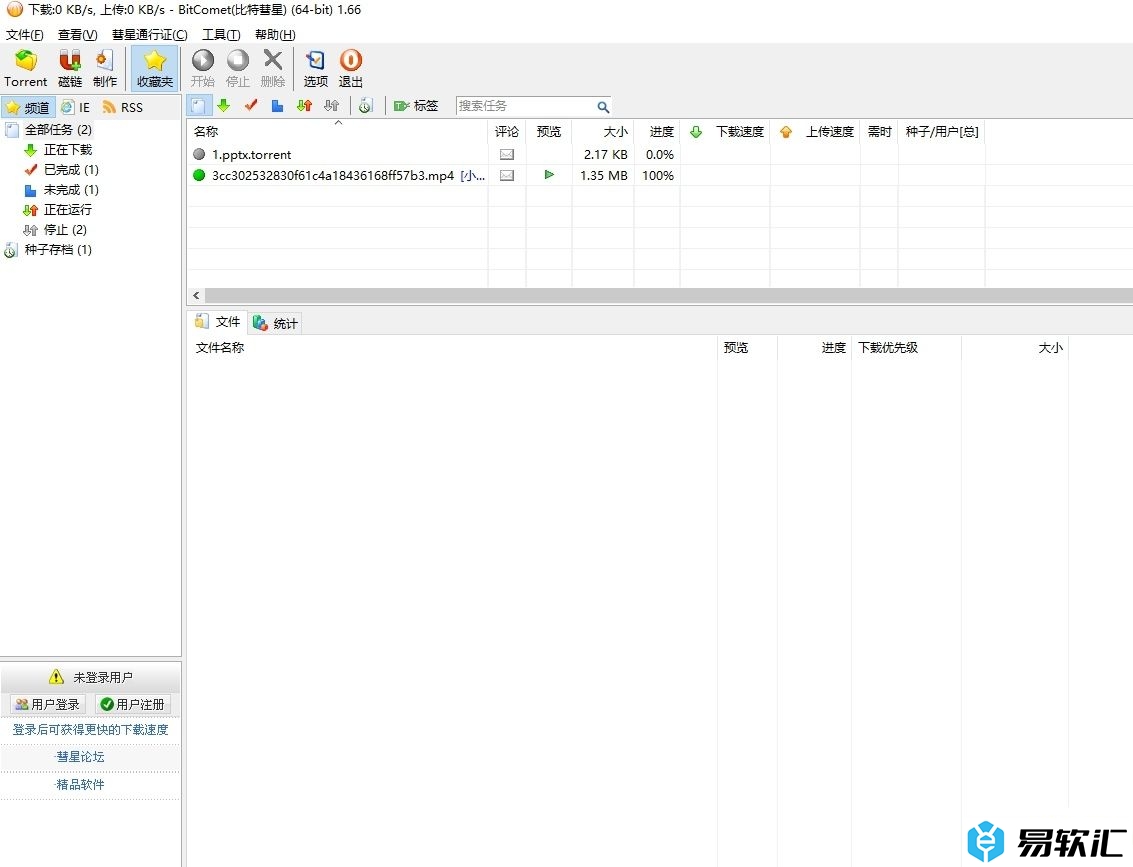Open the 查看(V) menu

coord(77,35)
